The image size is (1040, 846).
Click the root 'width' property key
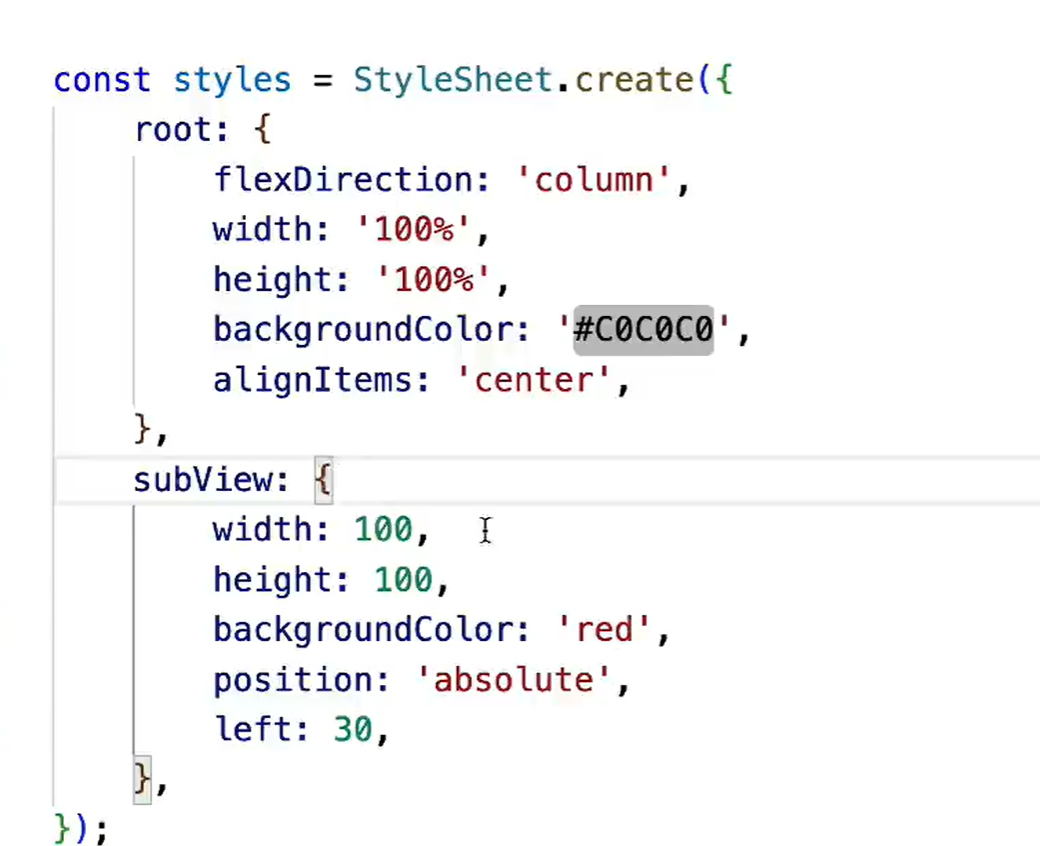(263, 229)
